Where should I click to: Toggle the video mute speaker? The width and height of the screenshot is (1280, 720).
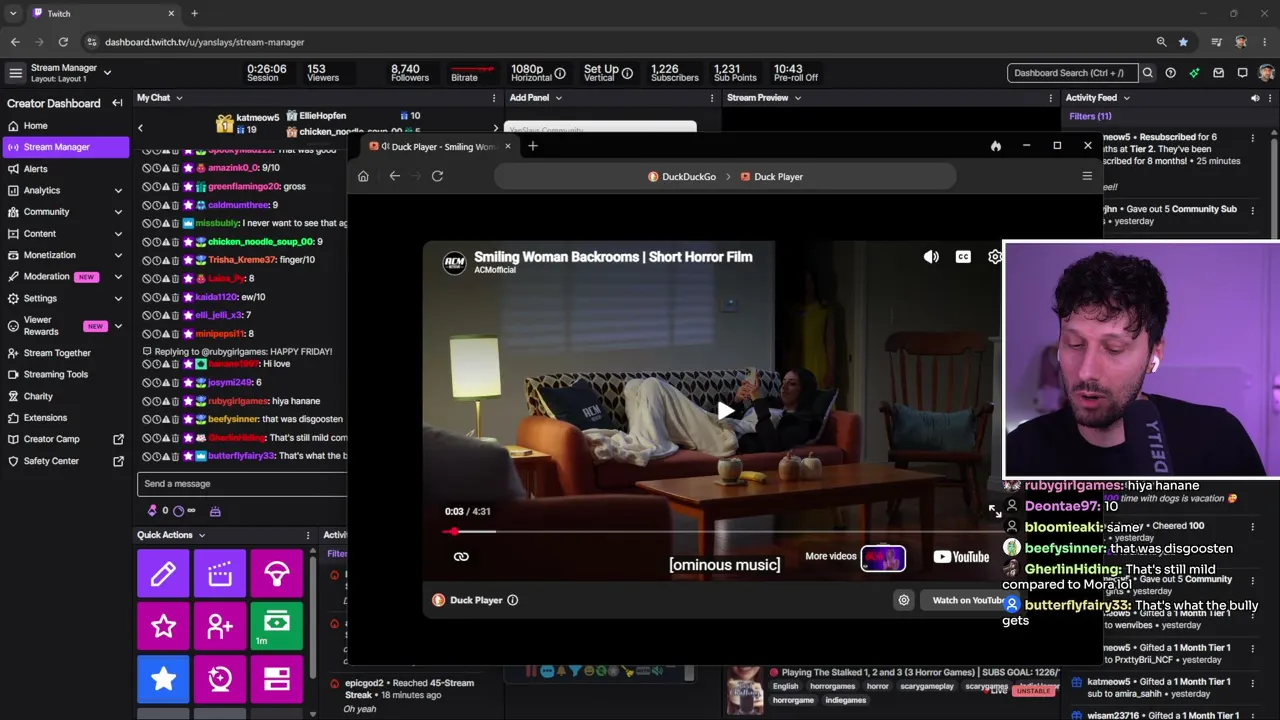pos(931,257)
